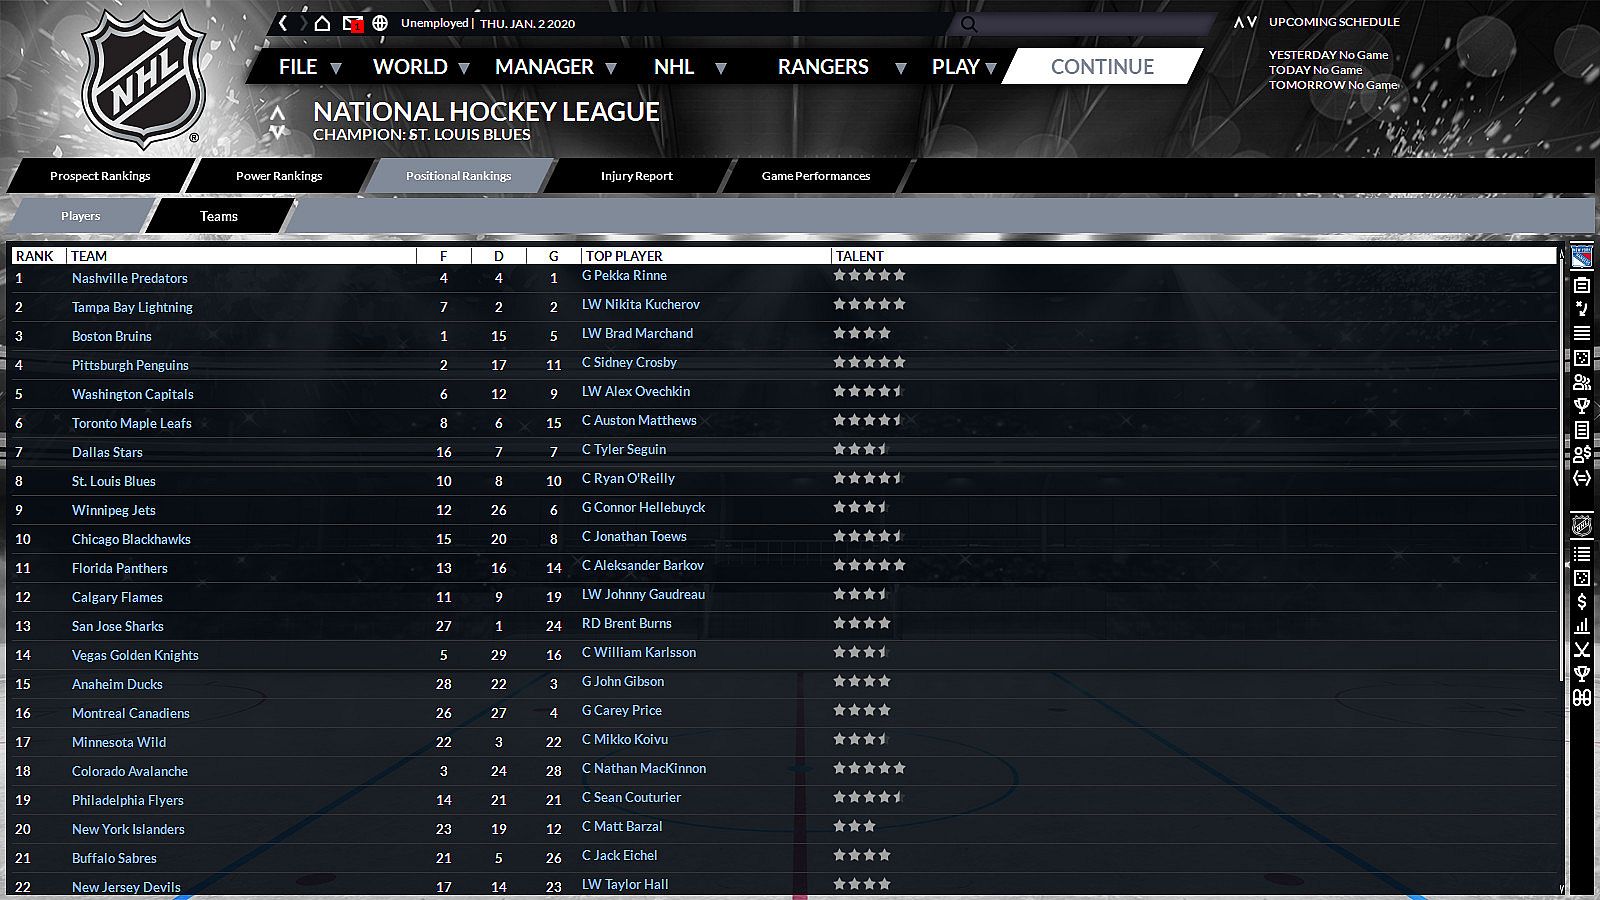Open the dollar sign sidebar icon

pos(1582,602)
